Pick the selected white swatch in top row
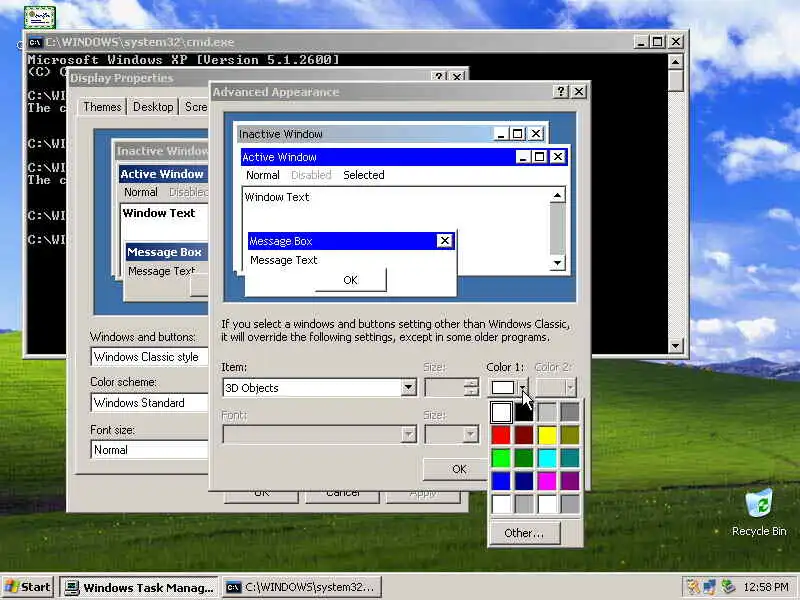Screen dimensions: 800x600 [x=501, y=412]
